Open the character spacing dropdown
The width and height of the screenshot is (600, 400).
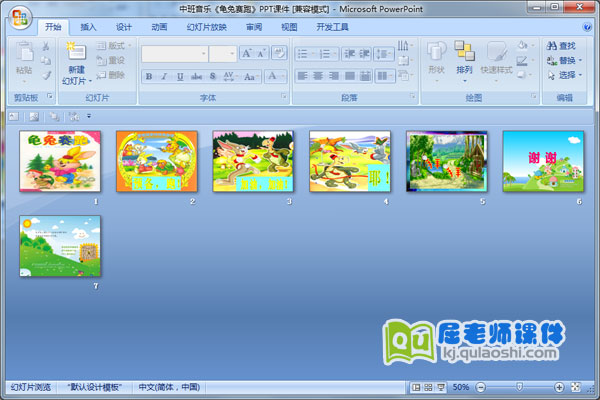click(230, 77)
